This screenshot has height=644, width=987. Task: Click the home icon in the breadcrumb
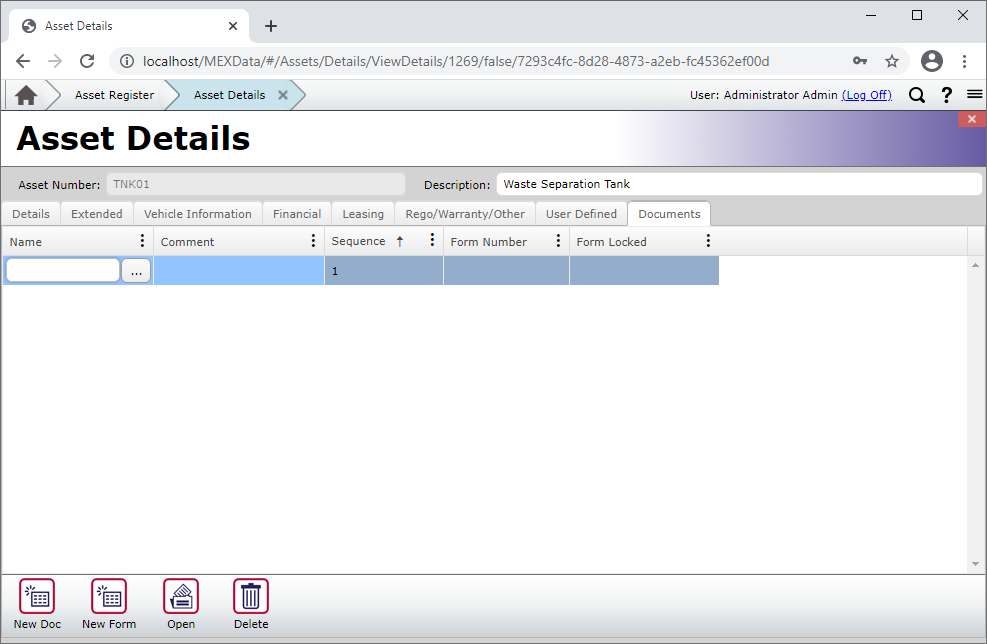click(27, 94)
